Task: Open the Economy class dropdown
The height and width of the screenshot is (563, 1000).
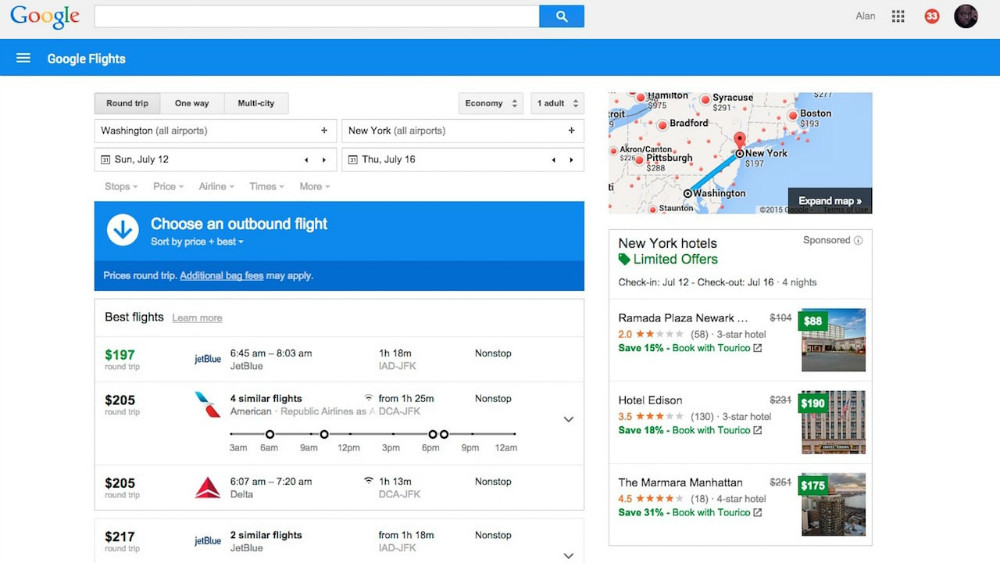Action: [490, 103]
